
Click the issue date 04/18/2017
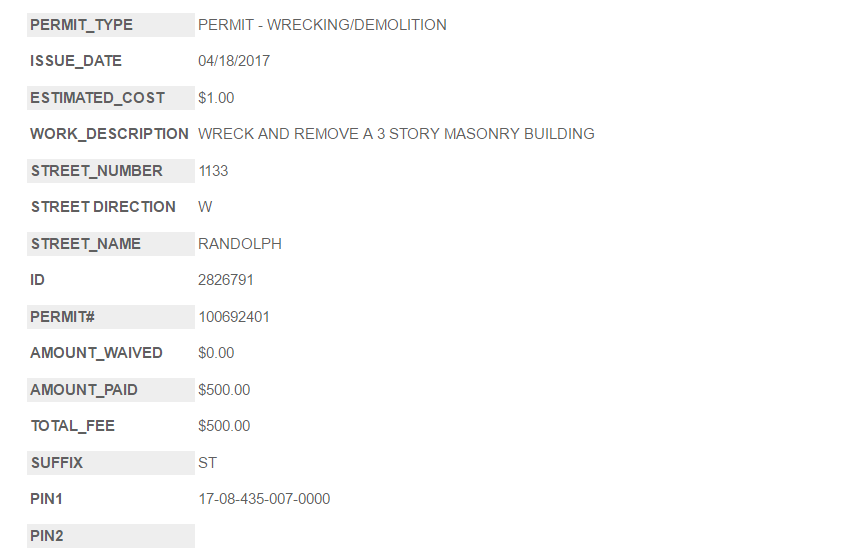point(234,61)
